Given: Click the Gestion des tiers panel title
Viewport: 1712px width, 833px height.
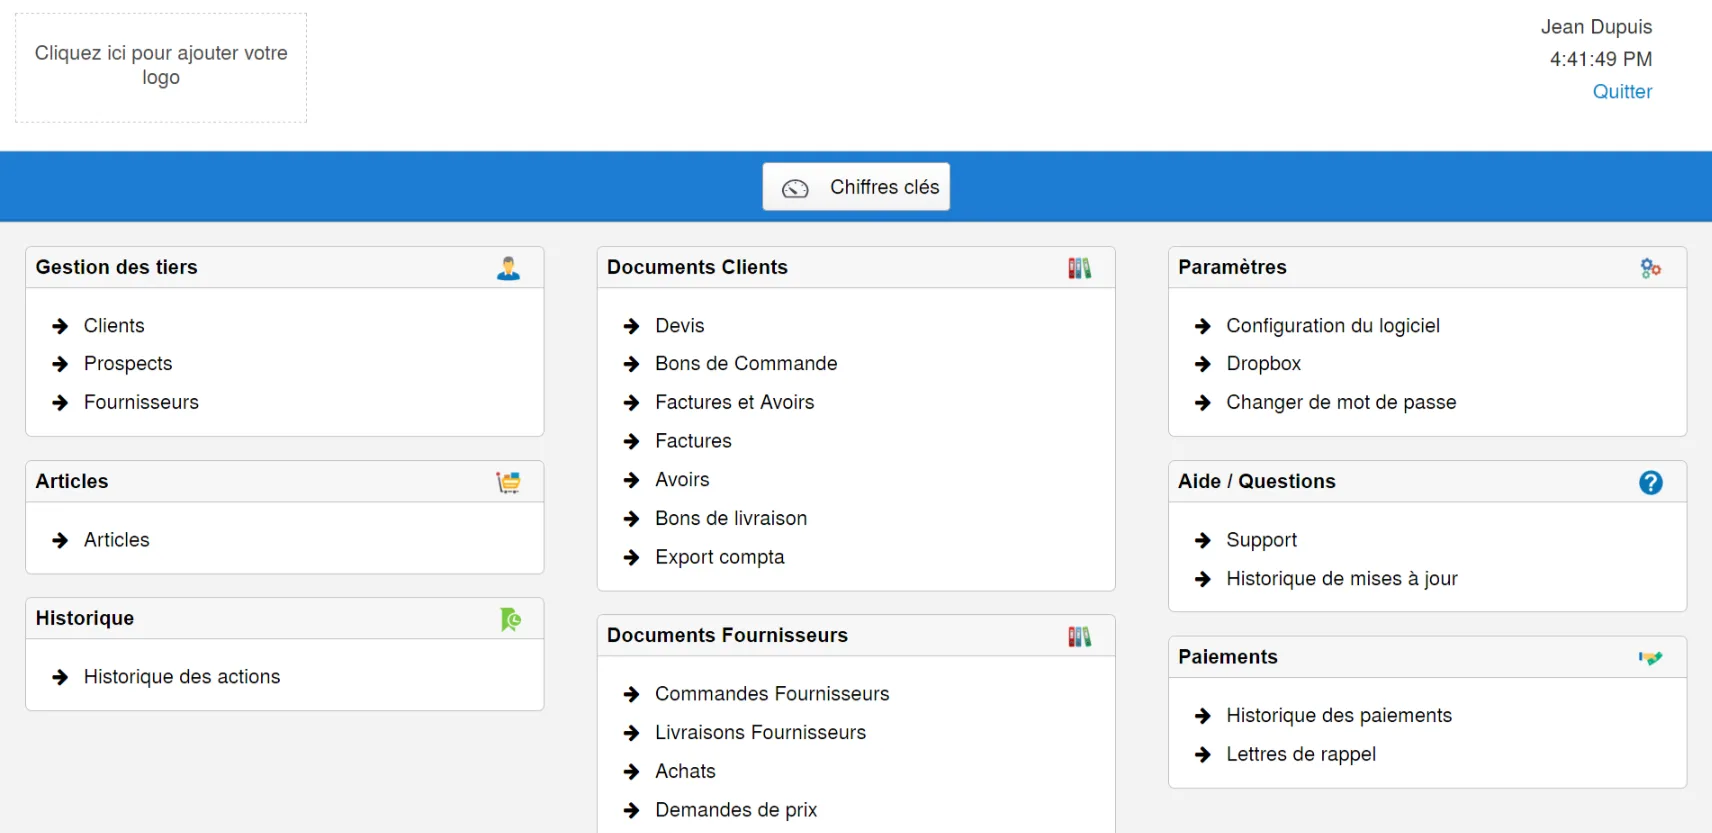Looking at the screenshot, I should (116, 267).
